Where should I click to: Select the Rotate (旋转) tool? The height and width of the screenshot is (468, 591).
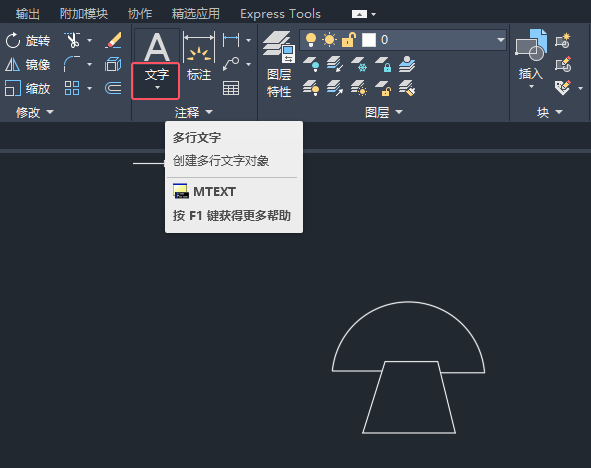tap(28, 40)
